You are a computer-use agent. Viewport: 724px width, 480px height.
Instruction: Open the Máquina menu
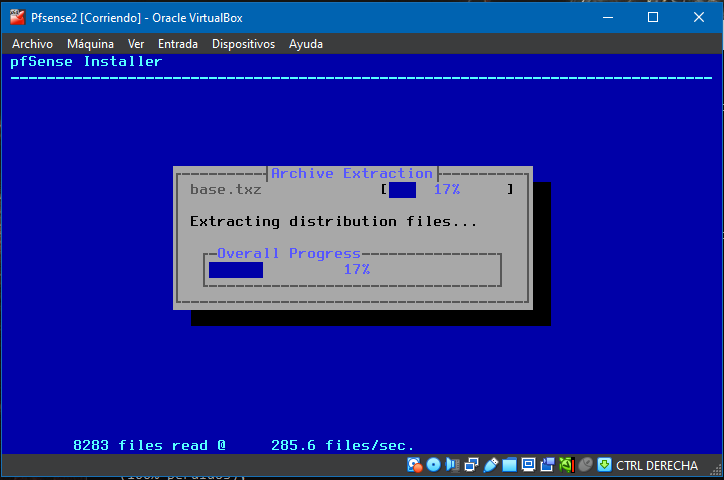tap(90, 44)
